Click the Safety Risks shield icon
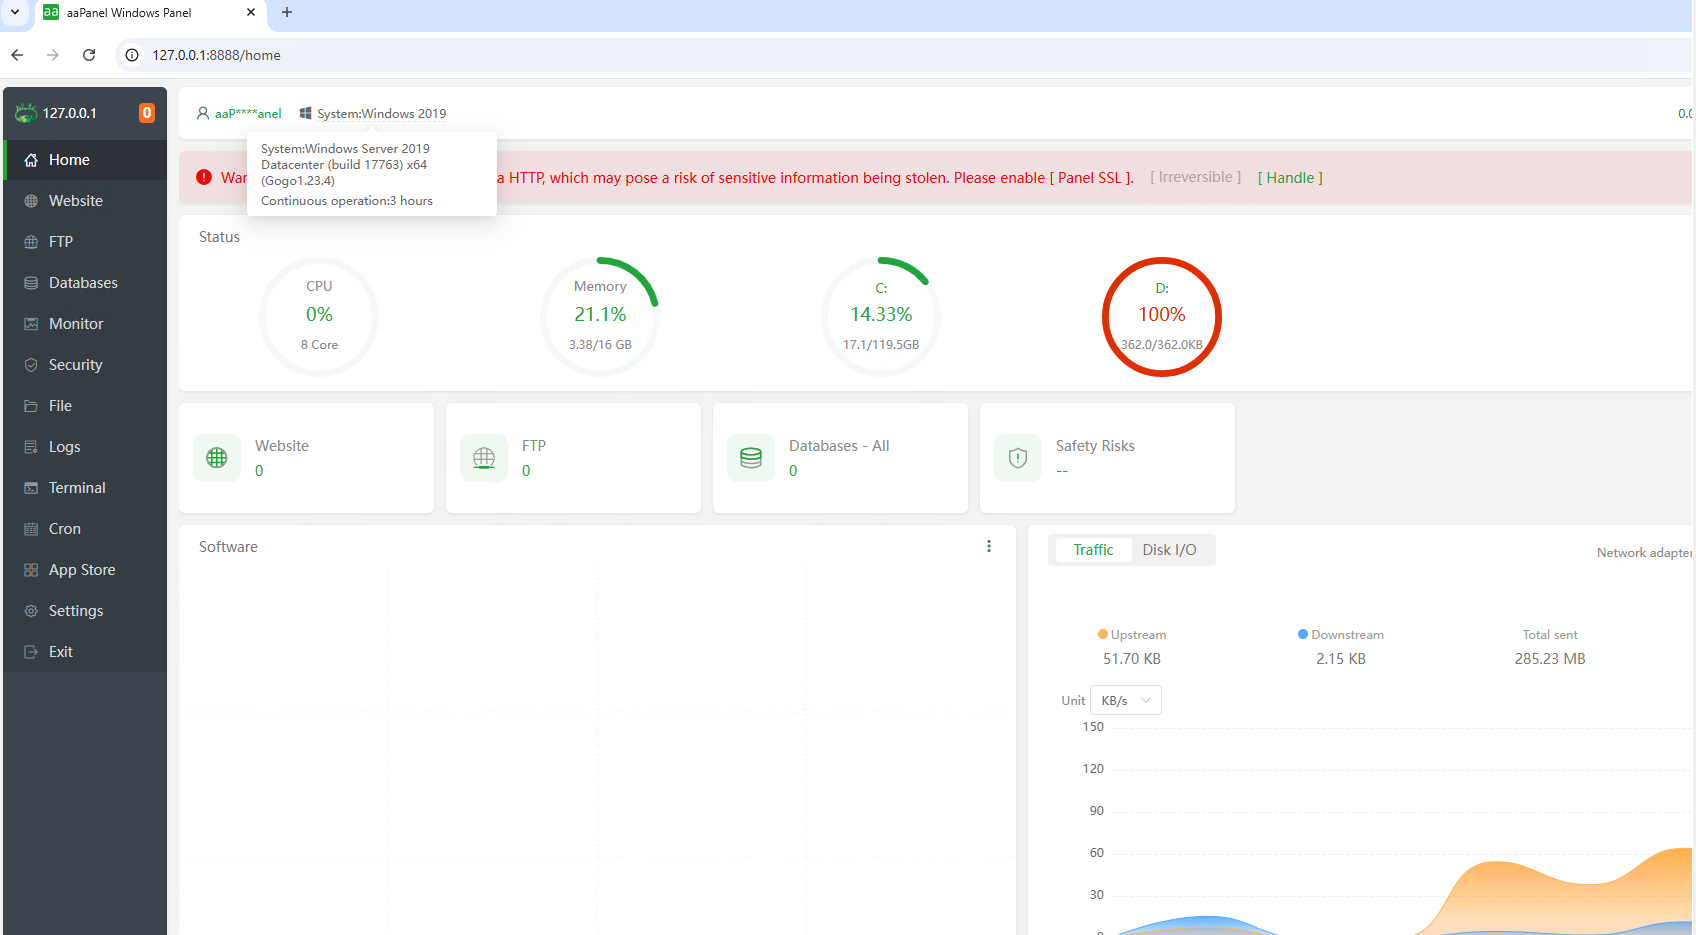The height and width of the screenshot is (935, 1696). tap(1018, 458)
